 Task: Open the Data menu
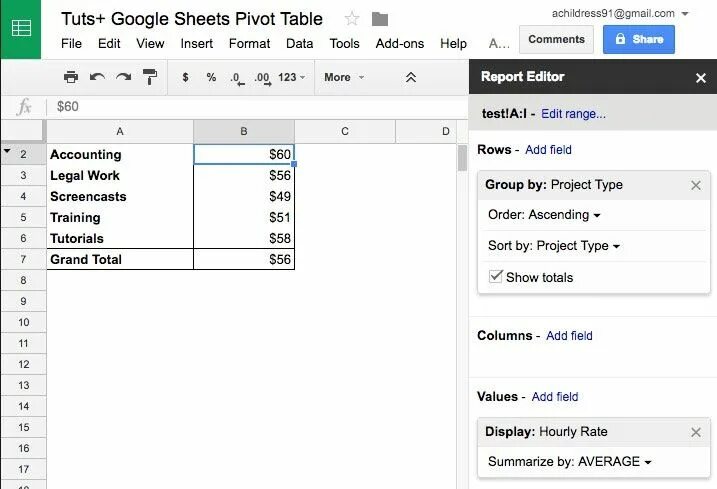click(299, 43)
